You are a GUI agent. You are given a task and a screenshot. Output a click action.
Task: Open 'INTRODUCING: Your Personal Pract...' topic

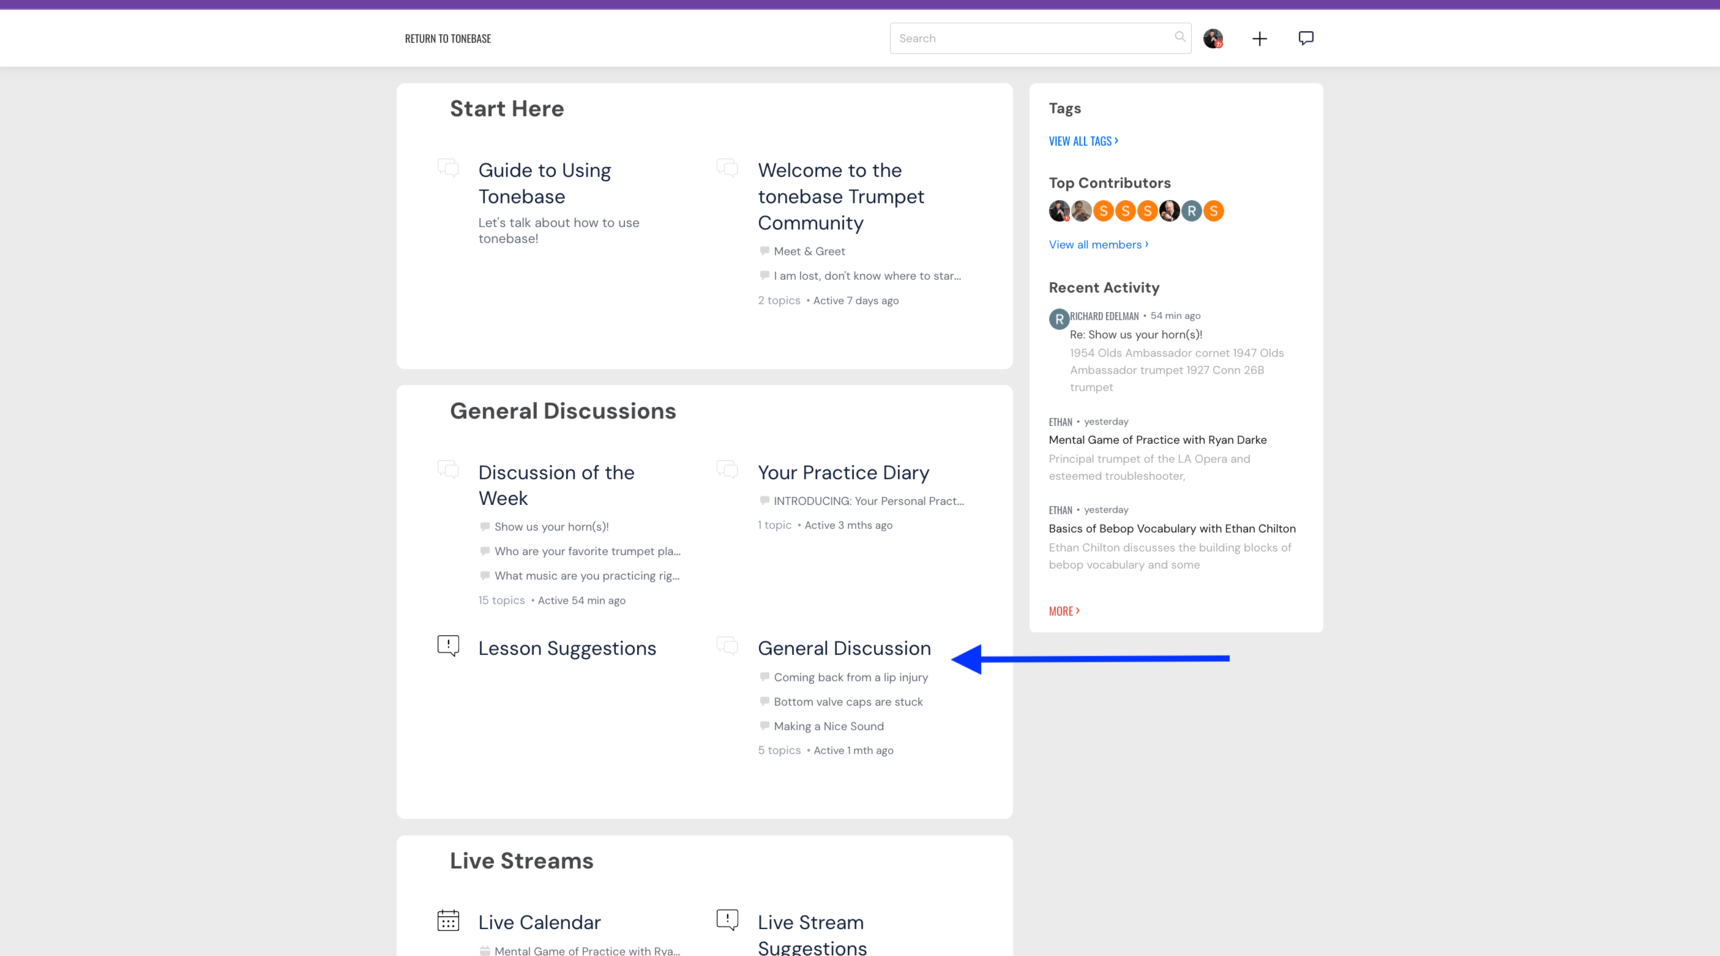pos(869,501)
